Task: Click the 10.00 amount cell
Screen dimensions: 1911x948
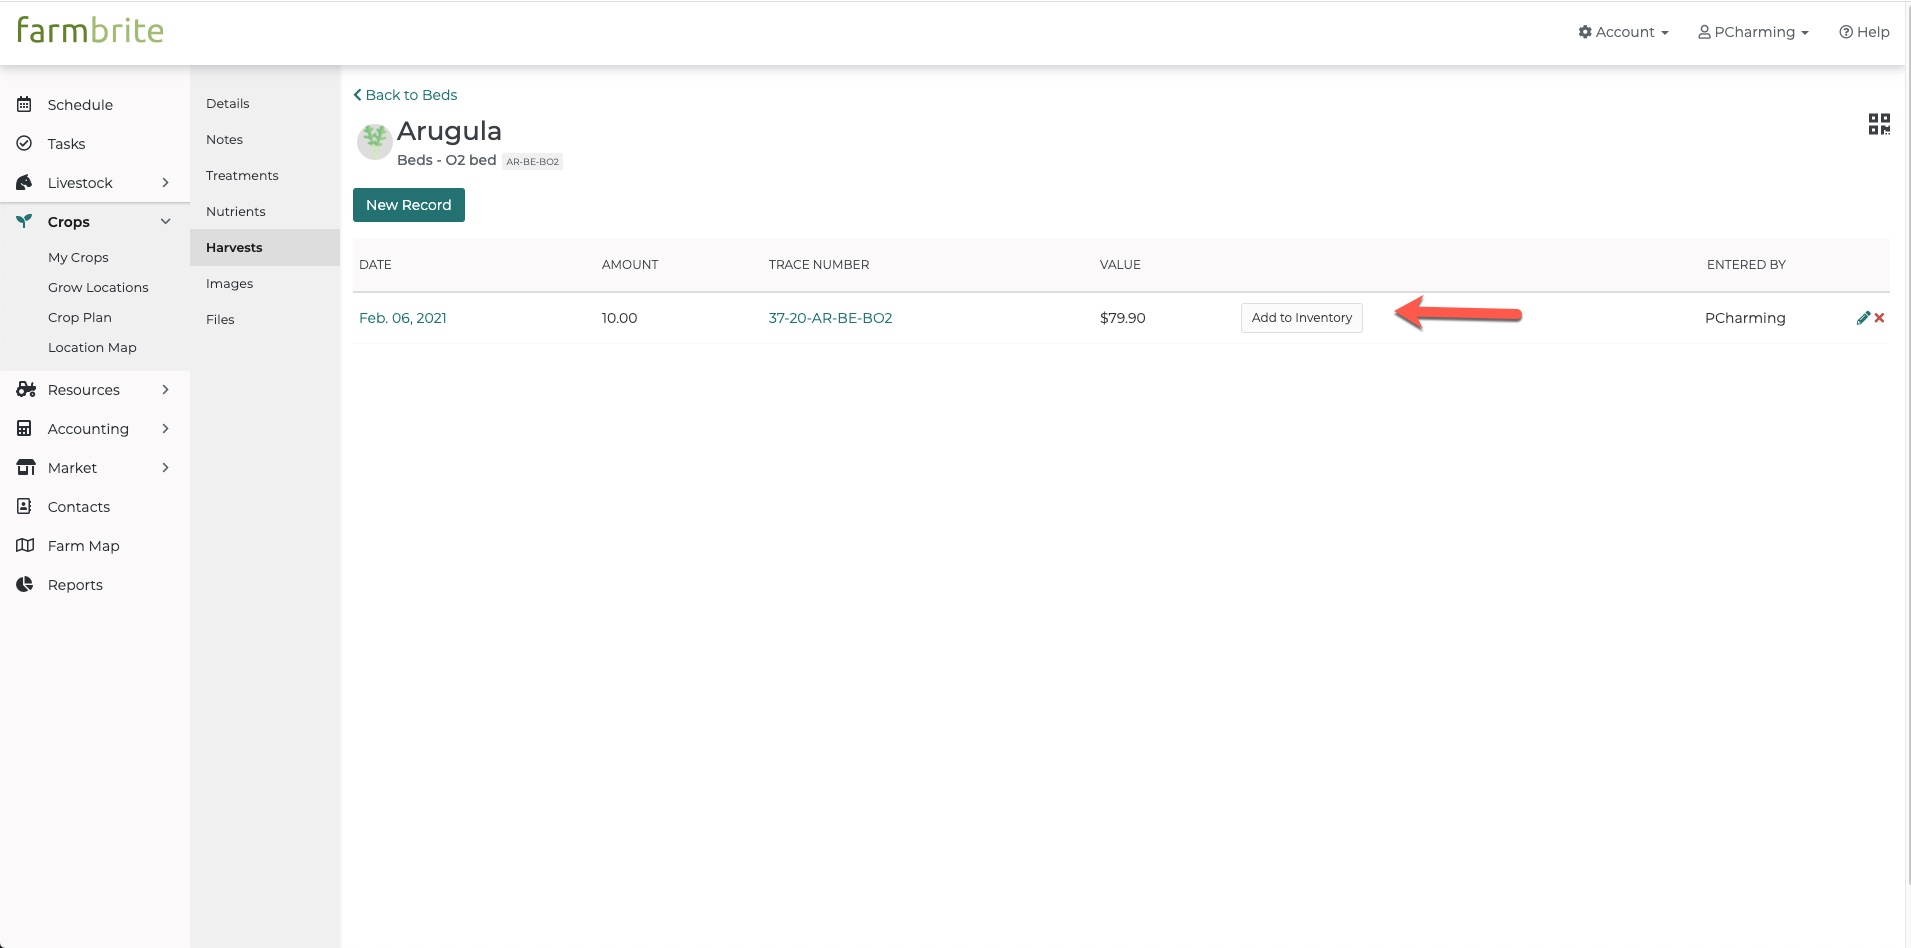Action: [x=619, y=318]
